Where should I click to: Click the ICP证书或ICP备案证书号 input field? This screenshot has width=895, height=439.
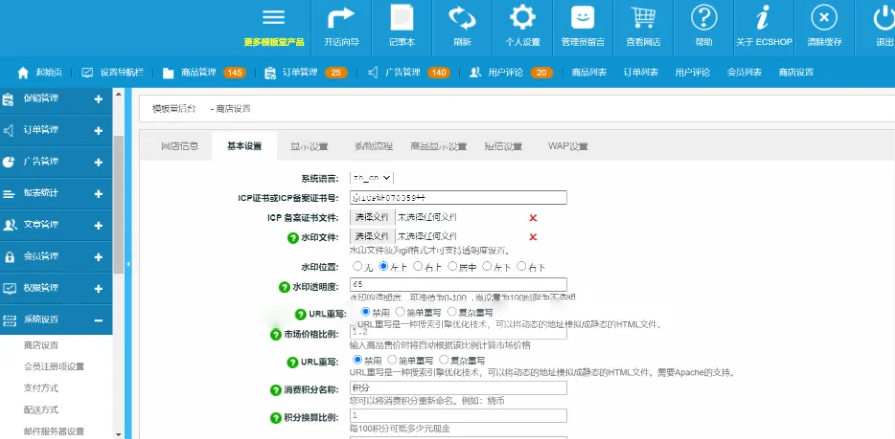tap(458, 198)
